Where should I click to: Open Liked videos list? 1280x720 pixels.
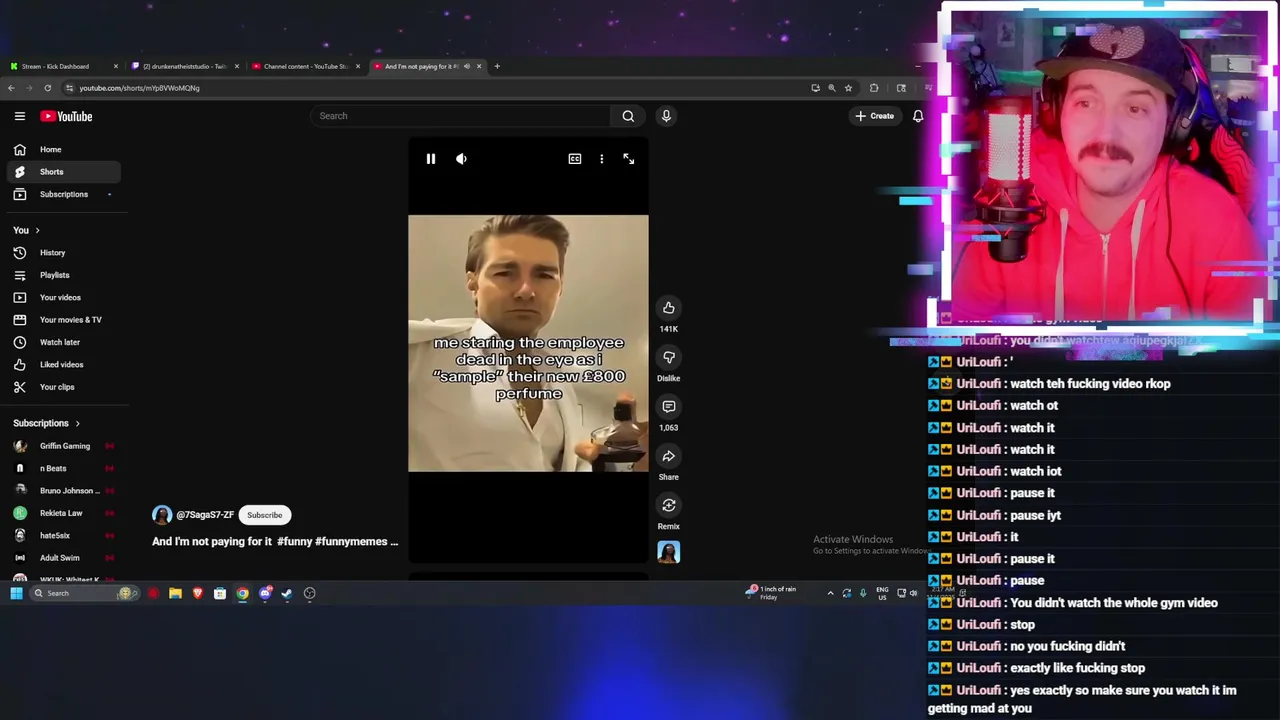click(64, 364)
